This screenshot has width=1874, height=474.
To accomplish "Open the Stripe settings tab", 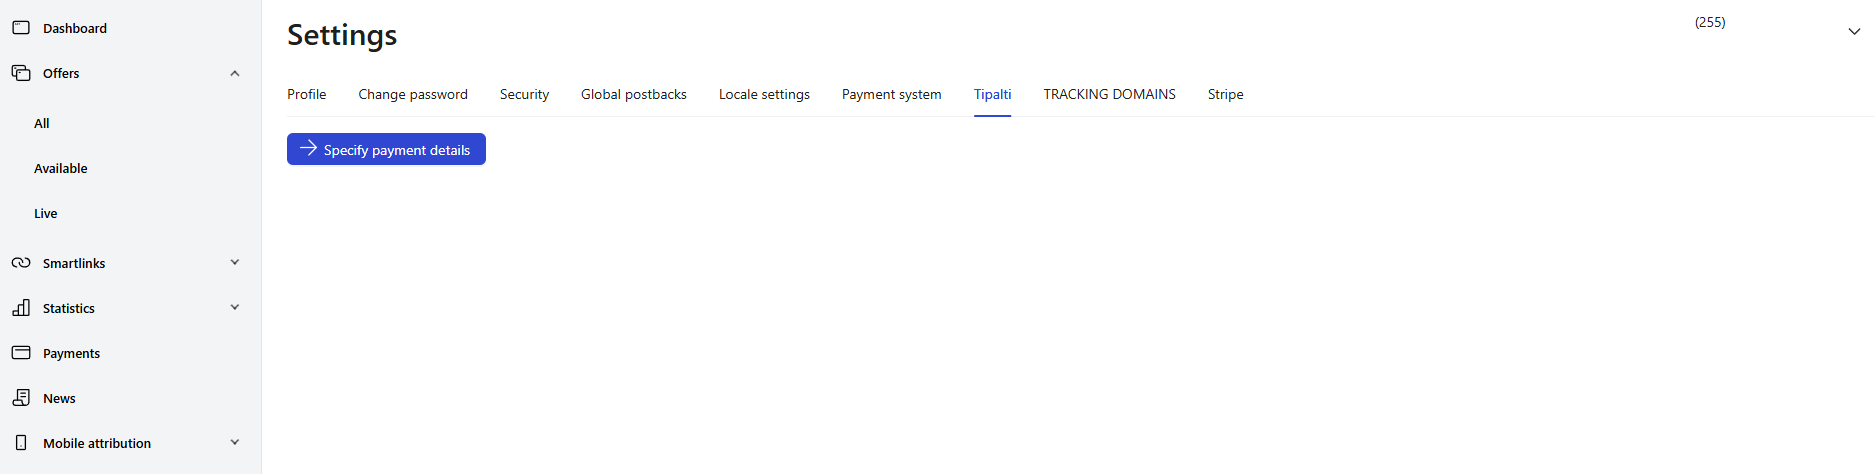I will click(x=1225, y=94).
